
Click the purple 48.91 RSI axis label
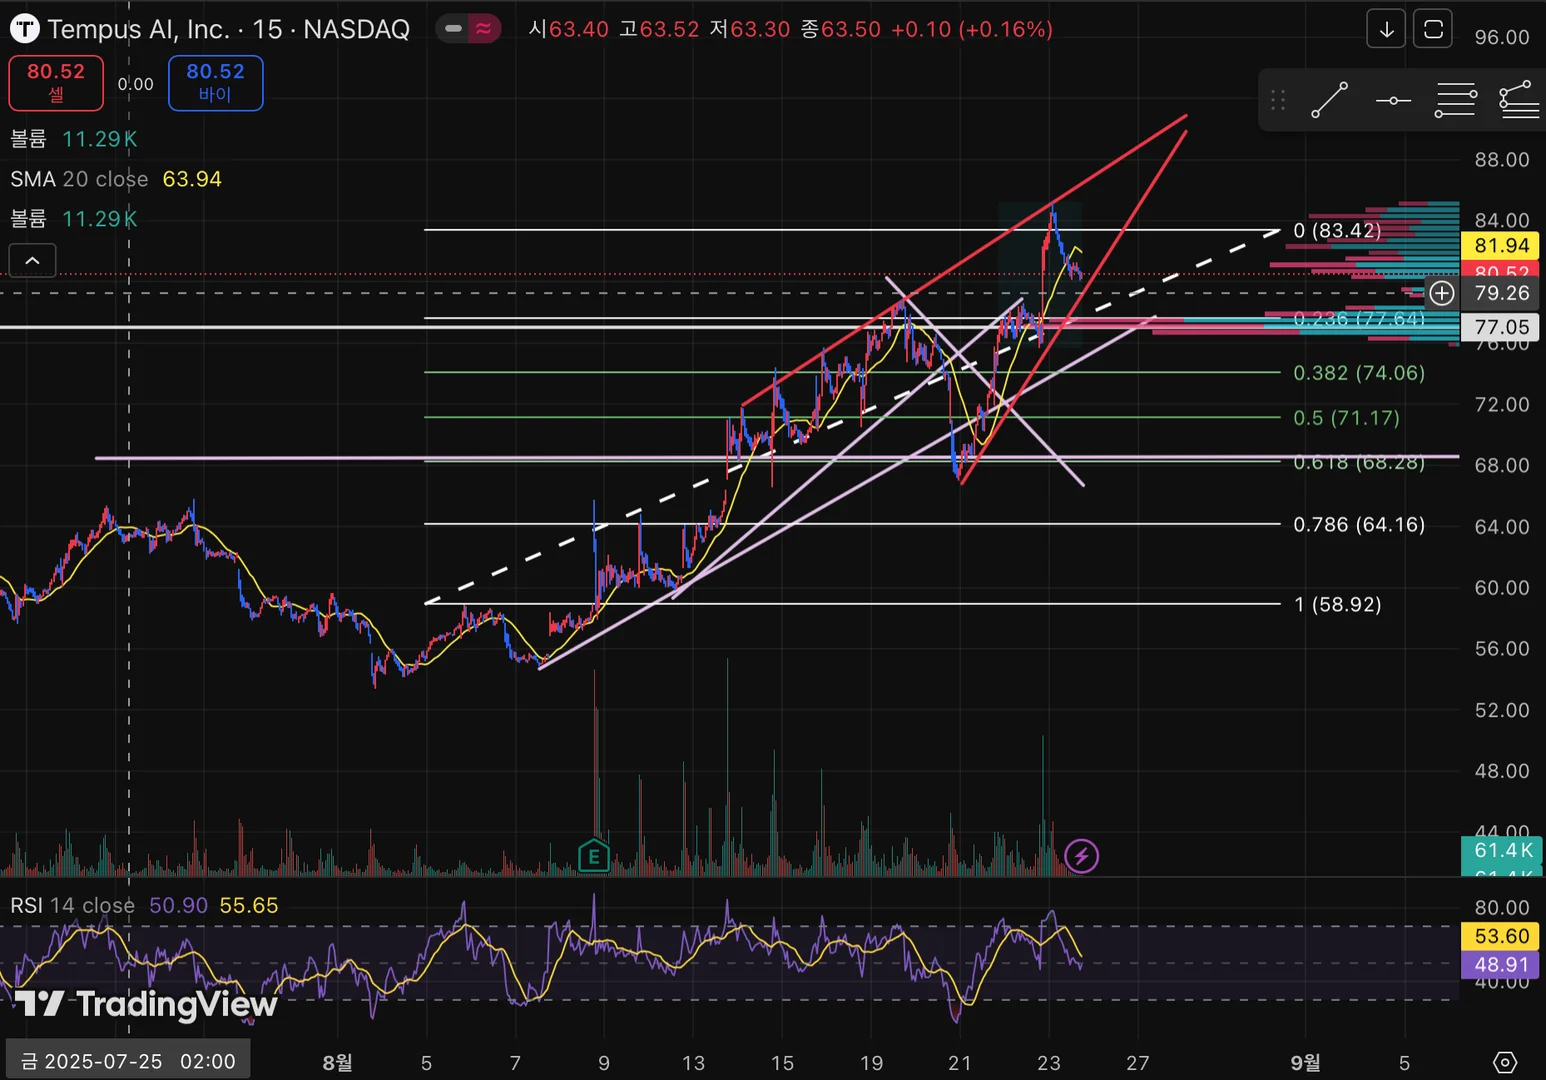(x=1501, y=965)
